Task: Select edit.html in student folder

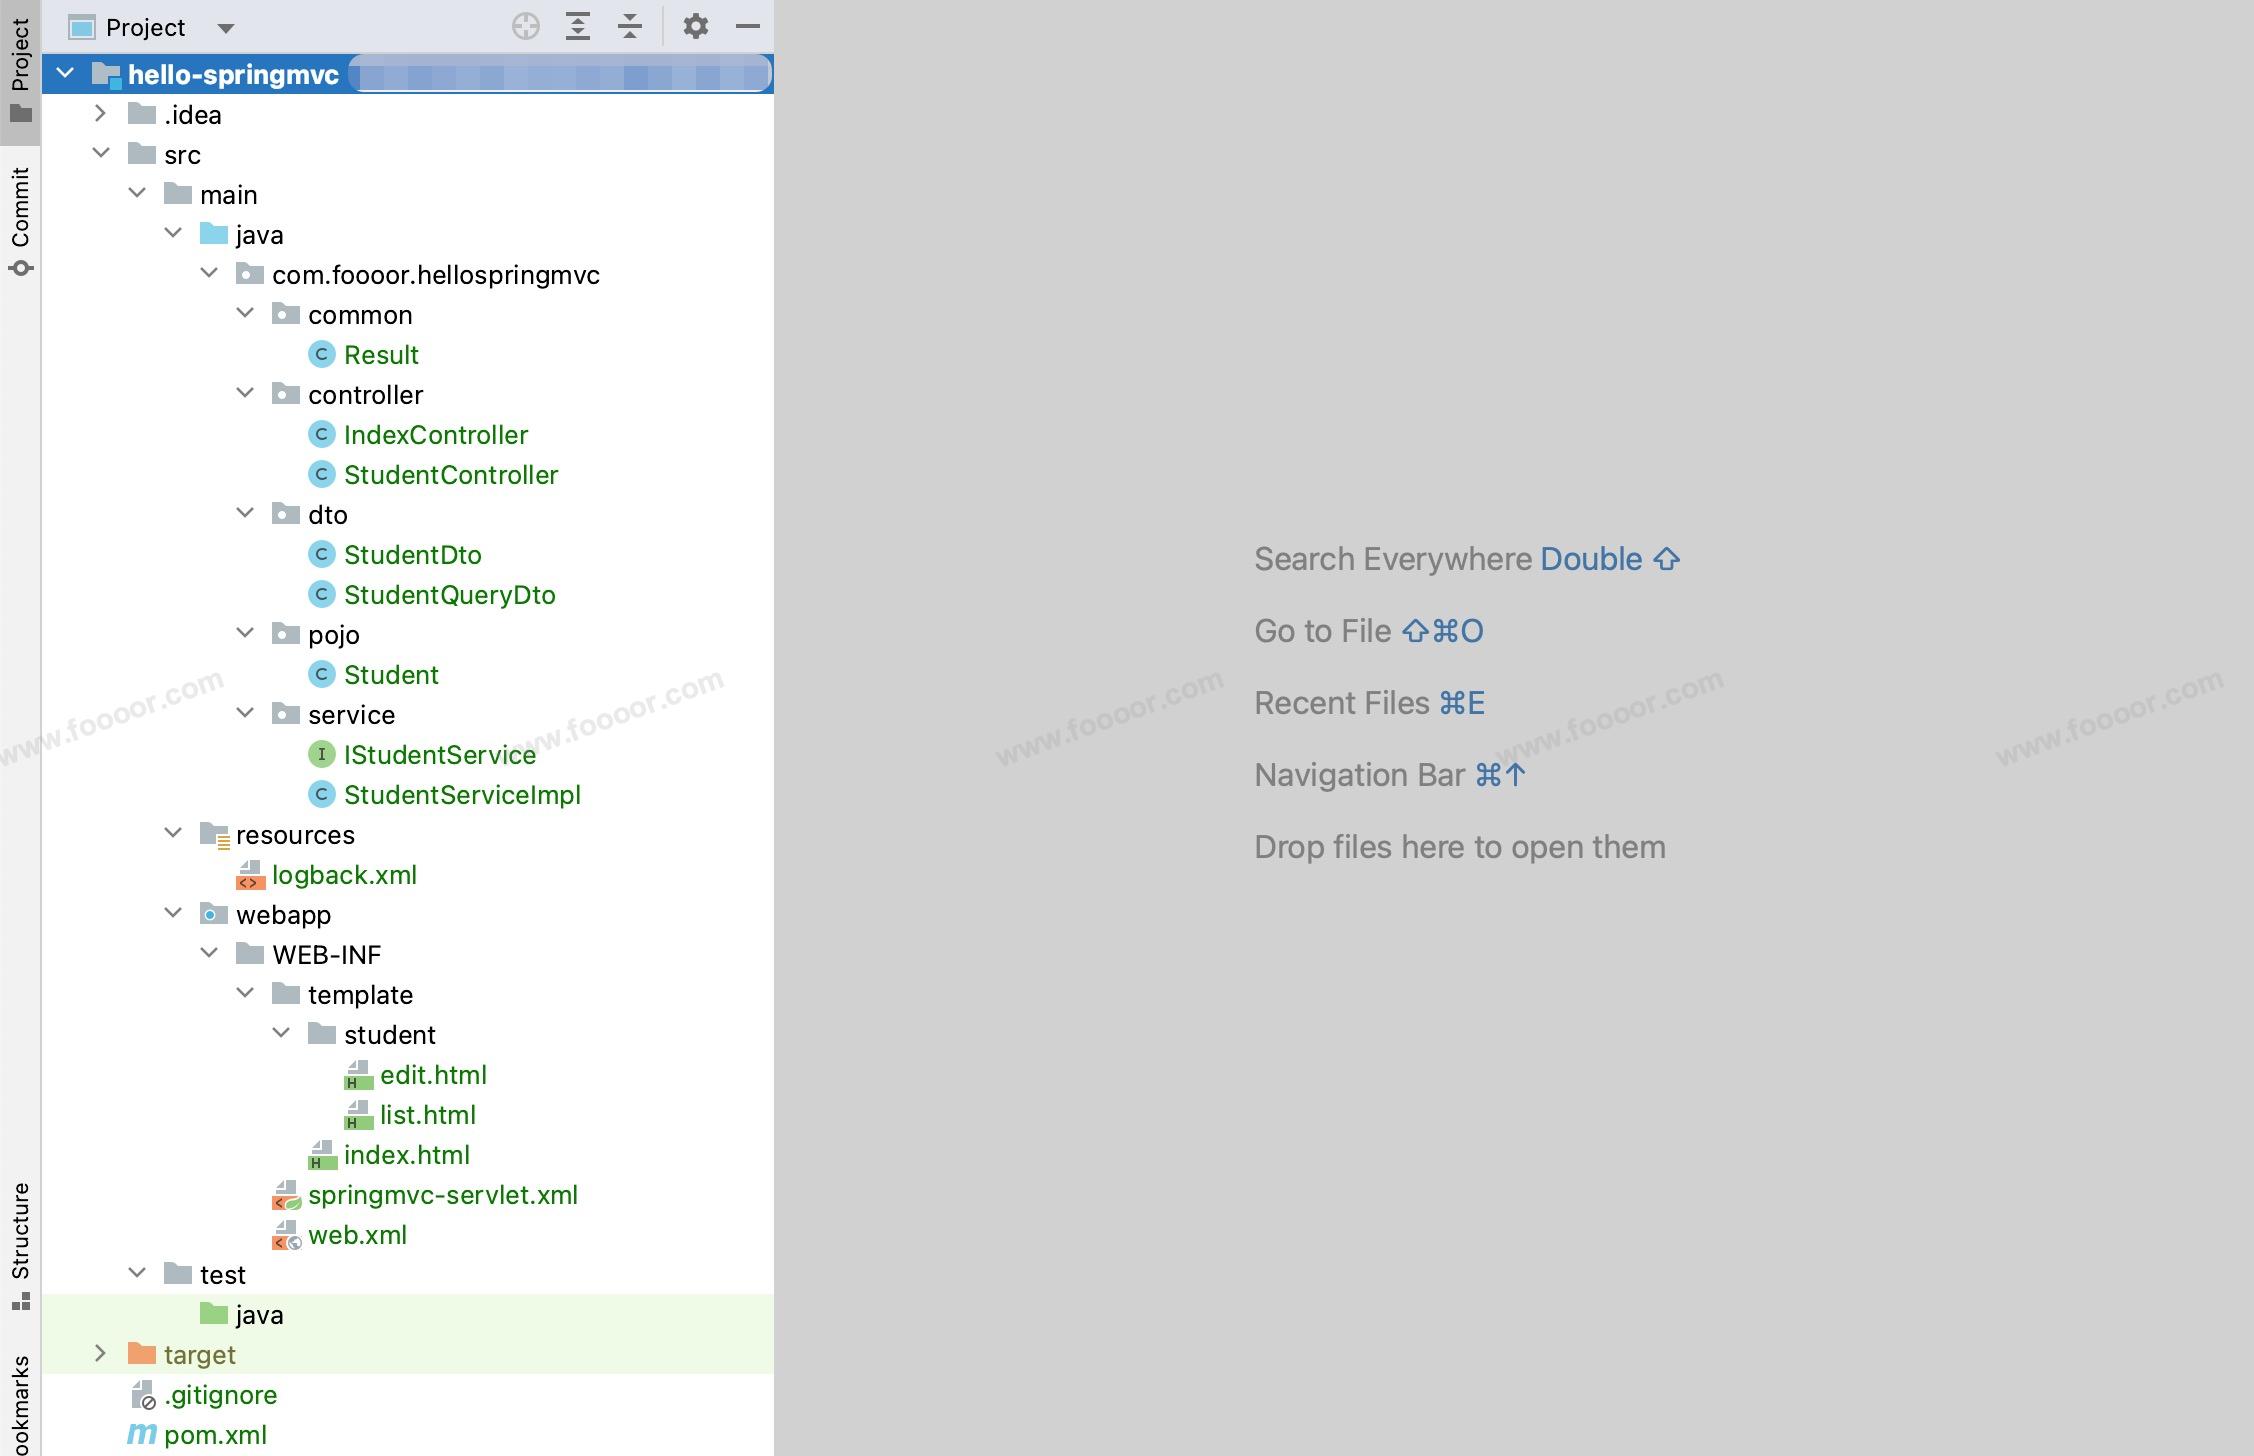Action: point(433,1075)
